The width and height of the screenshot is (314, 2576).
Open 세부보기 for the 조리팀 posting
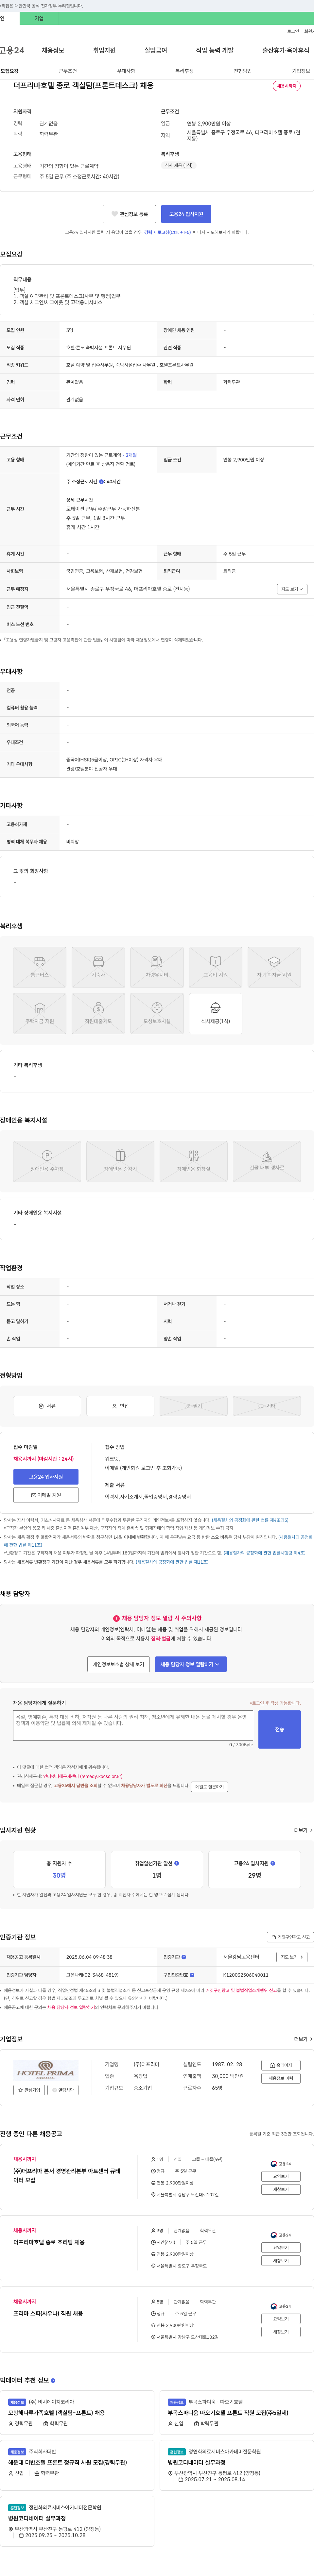281,2261
